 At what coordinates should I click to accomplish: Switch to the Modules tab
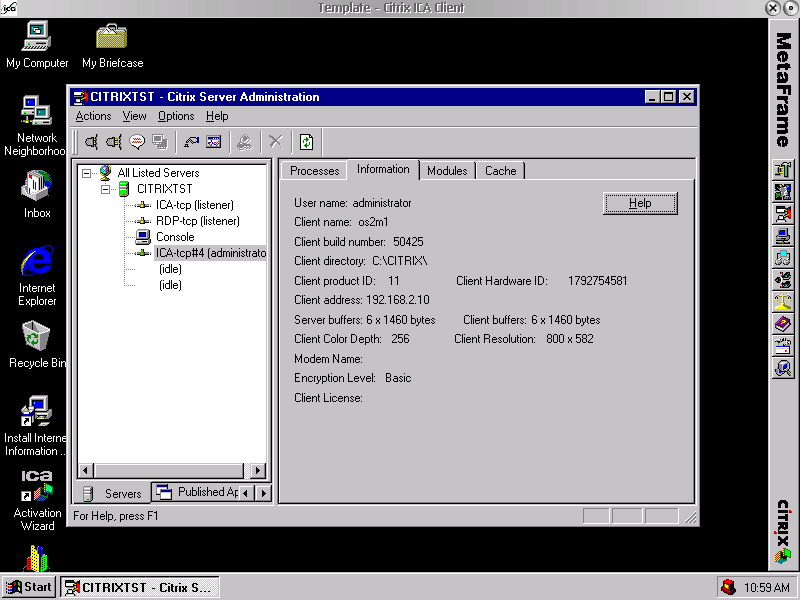pos(447,171)
